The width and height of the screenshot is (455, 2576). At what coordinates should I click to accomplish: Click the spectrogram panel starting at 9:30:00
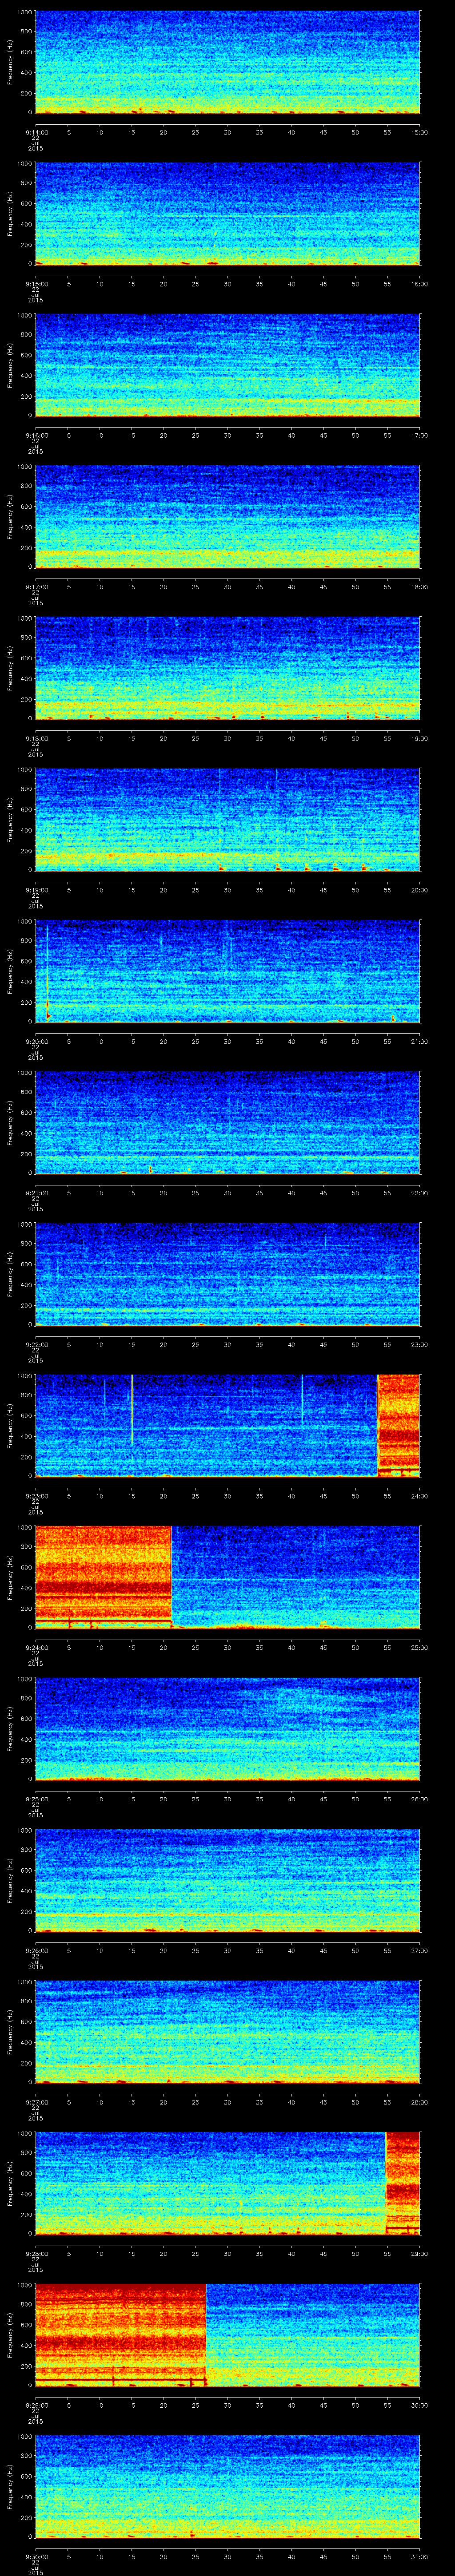(227, 2487)
